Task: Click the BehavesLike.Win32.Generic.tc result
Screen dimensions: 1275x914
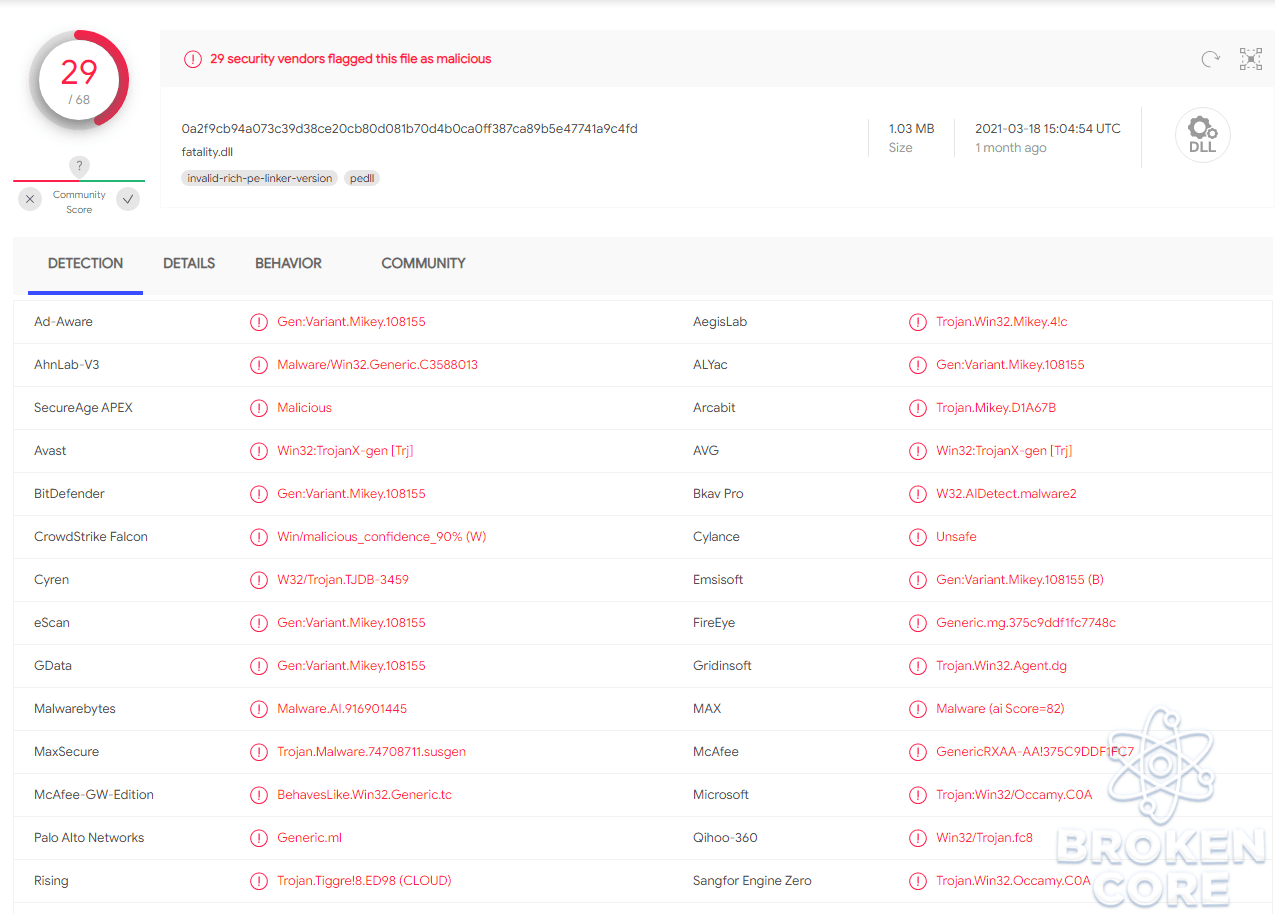Action: click(x=365, y=795)
